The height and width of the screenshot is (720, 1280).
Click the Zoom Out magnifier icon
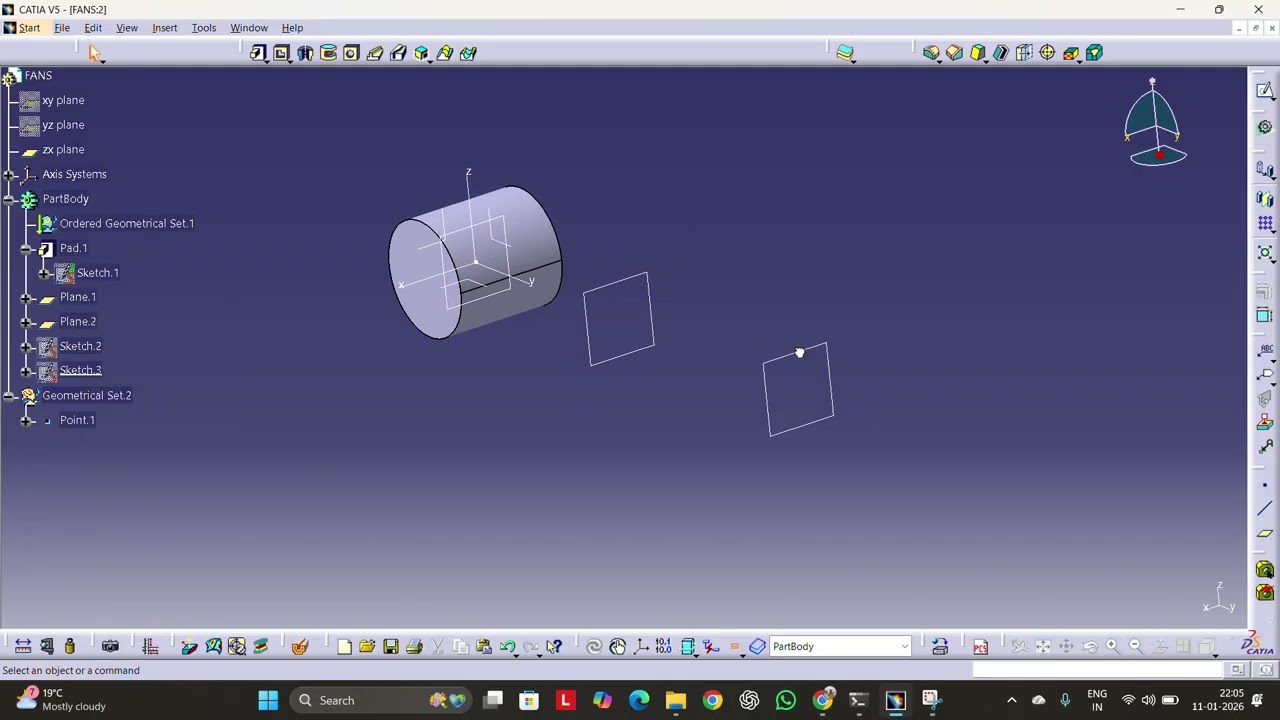tap(1135, 646)
